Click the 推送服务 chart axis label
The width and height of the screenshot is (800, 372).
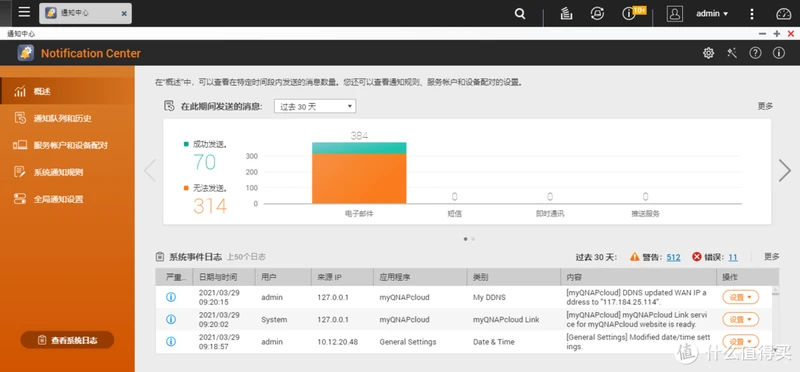coord(645,214)
